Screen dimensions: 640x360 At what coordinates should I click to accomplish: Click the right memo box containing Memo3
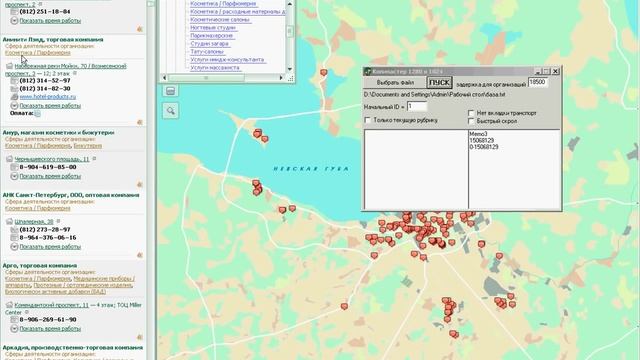coord(514,169)
